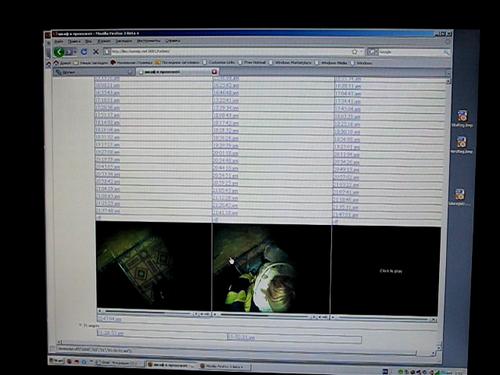Open the Home bookmark icon in bookmarks toolbar
The width and height of the screenshot is (500, 375).
coord(56,63)
